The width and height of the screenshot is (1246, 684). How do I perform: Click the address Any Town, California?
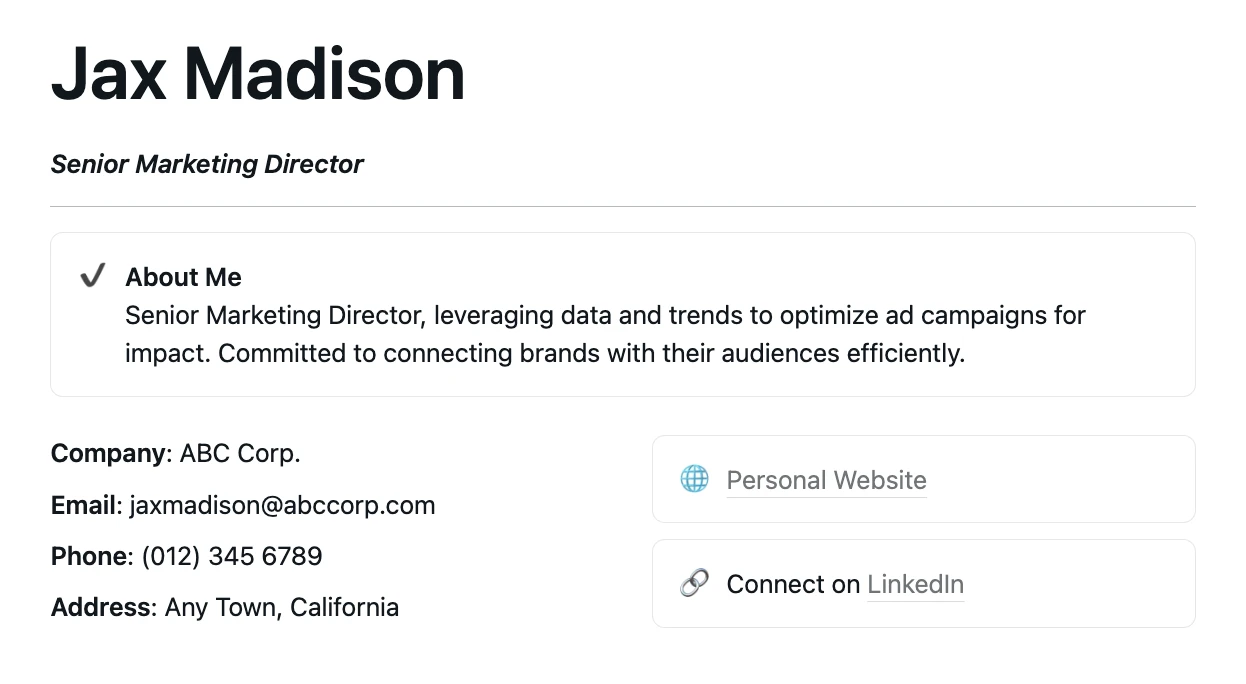tap(282, 607)
